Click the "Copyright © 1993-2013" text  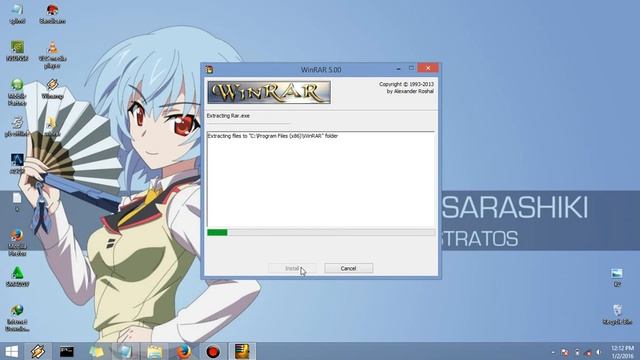pos(406,84)
